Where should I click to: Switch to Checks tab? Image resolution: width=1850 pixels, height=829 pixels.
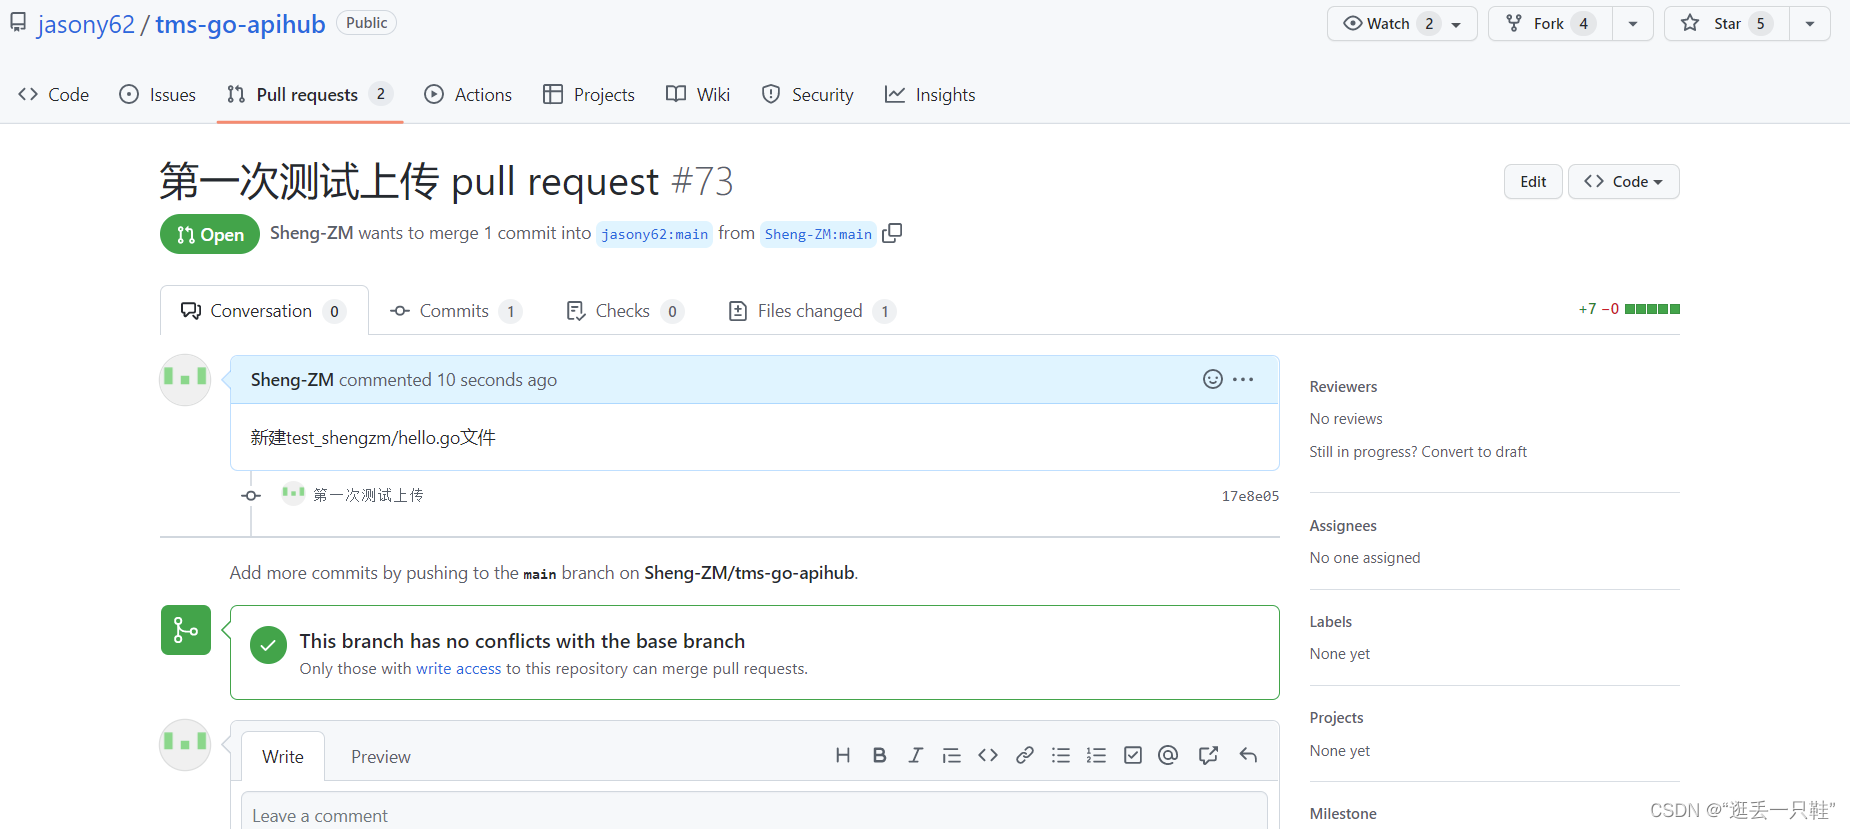click(x=625, y=311)
